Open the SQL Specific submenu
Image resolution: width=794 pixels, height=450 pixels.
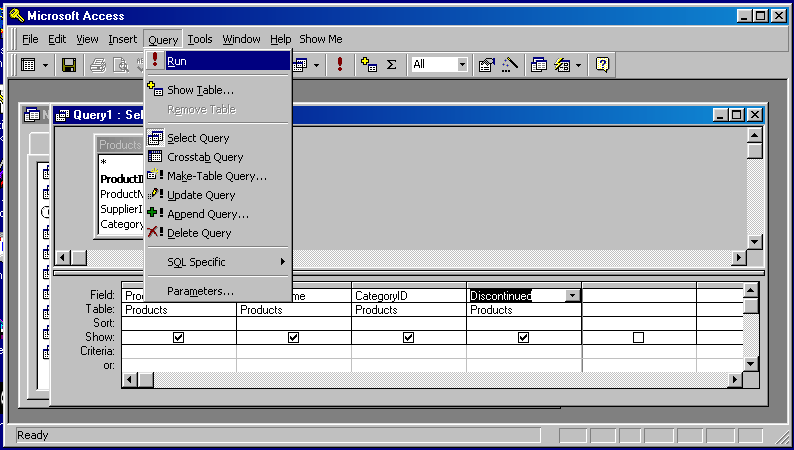pyautogui.click(x=218, y=262)
